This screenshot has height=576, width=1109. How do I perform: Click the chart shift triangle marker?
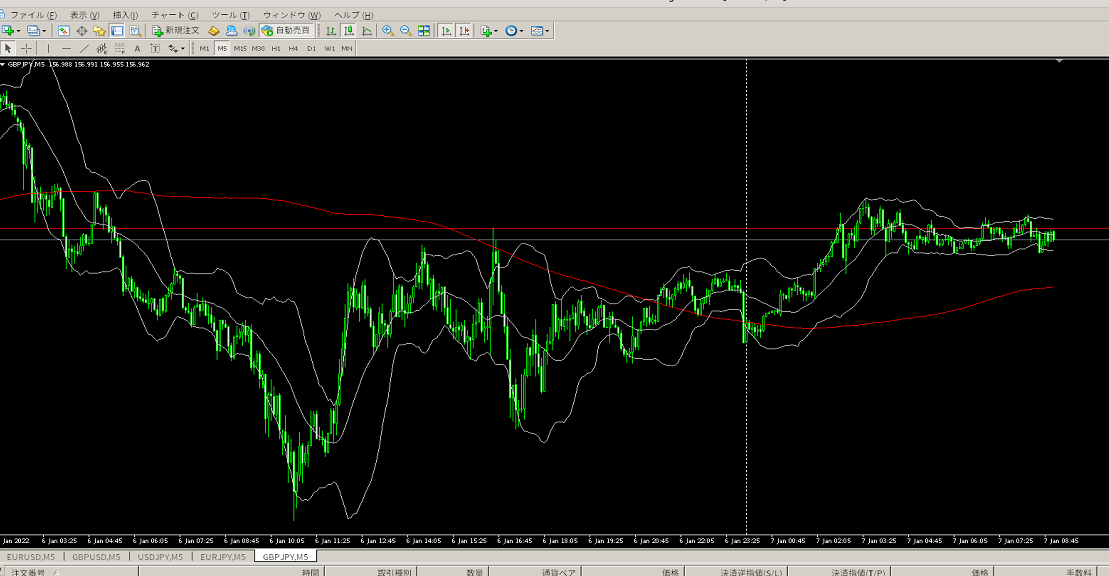[1059, 62]
